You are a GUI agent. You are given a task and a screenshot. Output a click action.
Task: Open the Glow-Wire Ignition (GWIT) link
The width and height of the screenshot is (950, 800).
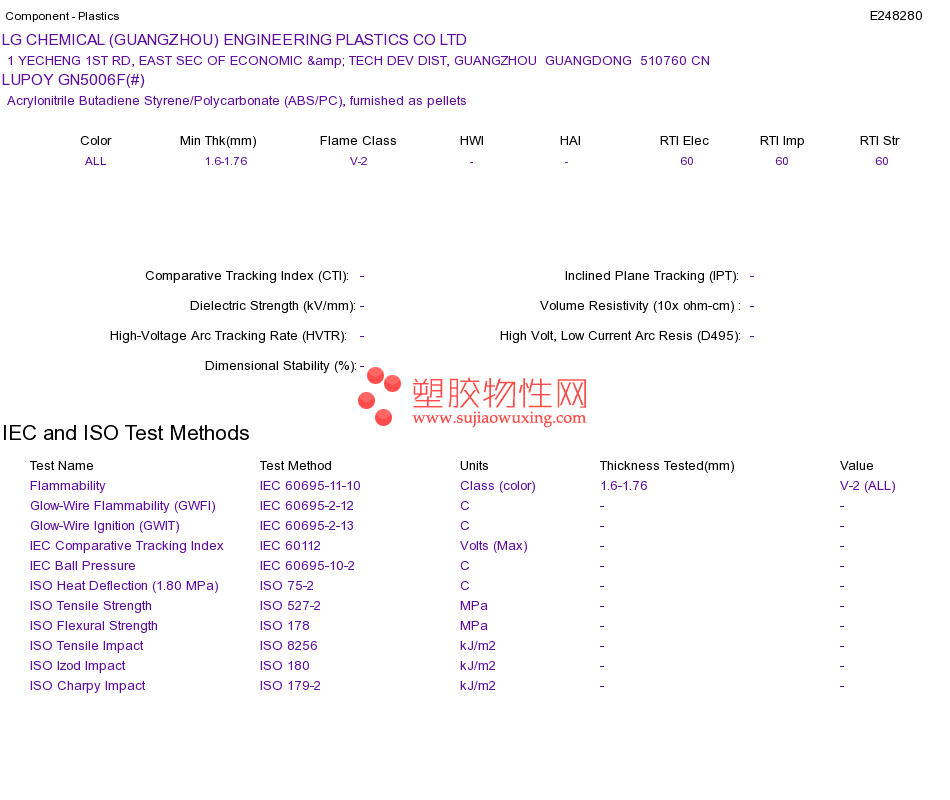click(x=105, y=526)
